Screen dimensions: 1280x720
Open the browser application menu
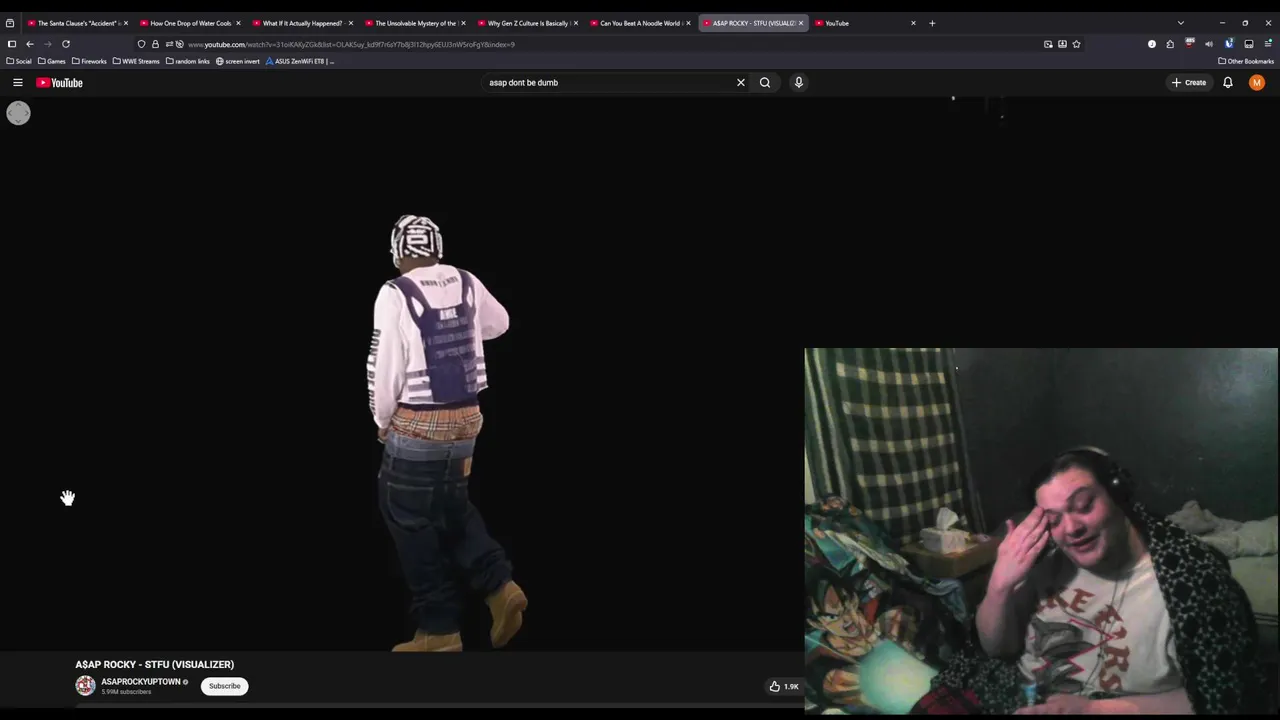point(1268,44)
